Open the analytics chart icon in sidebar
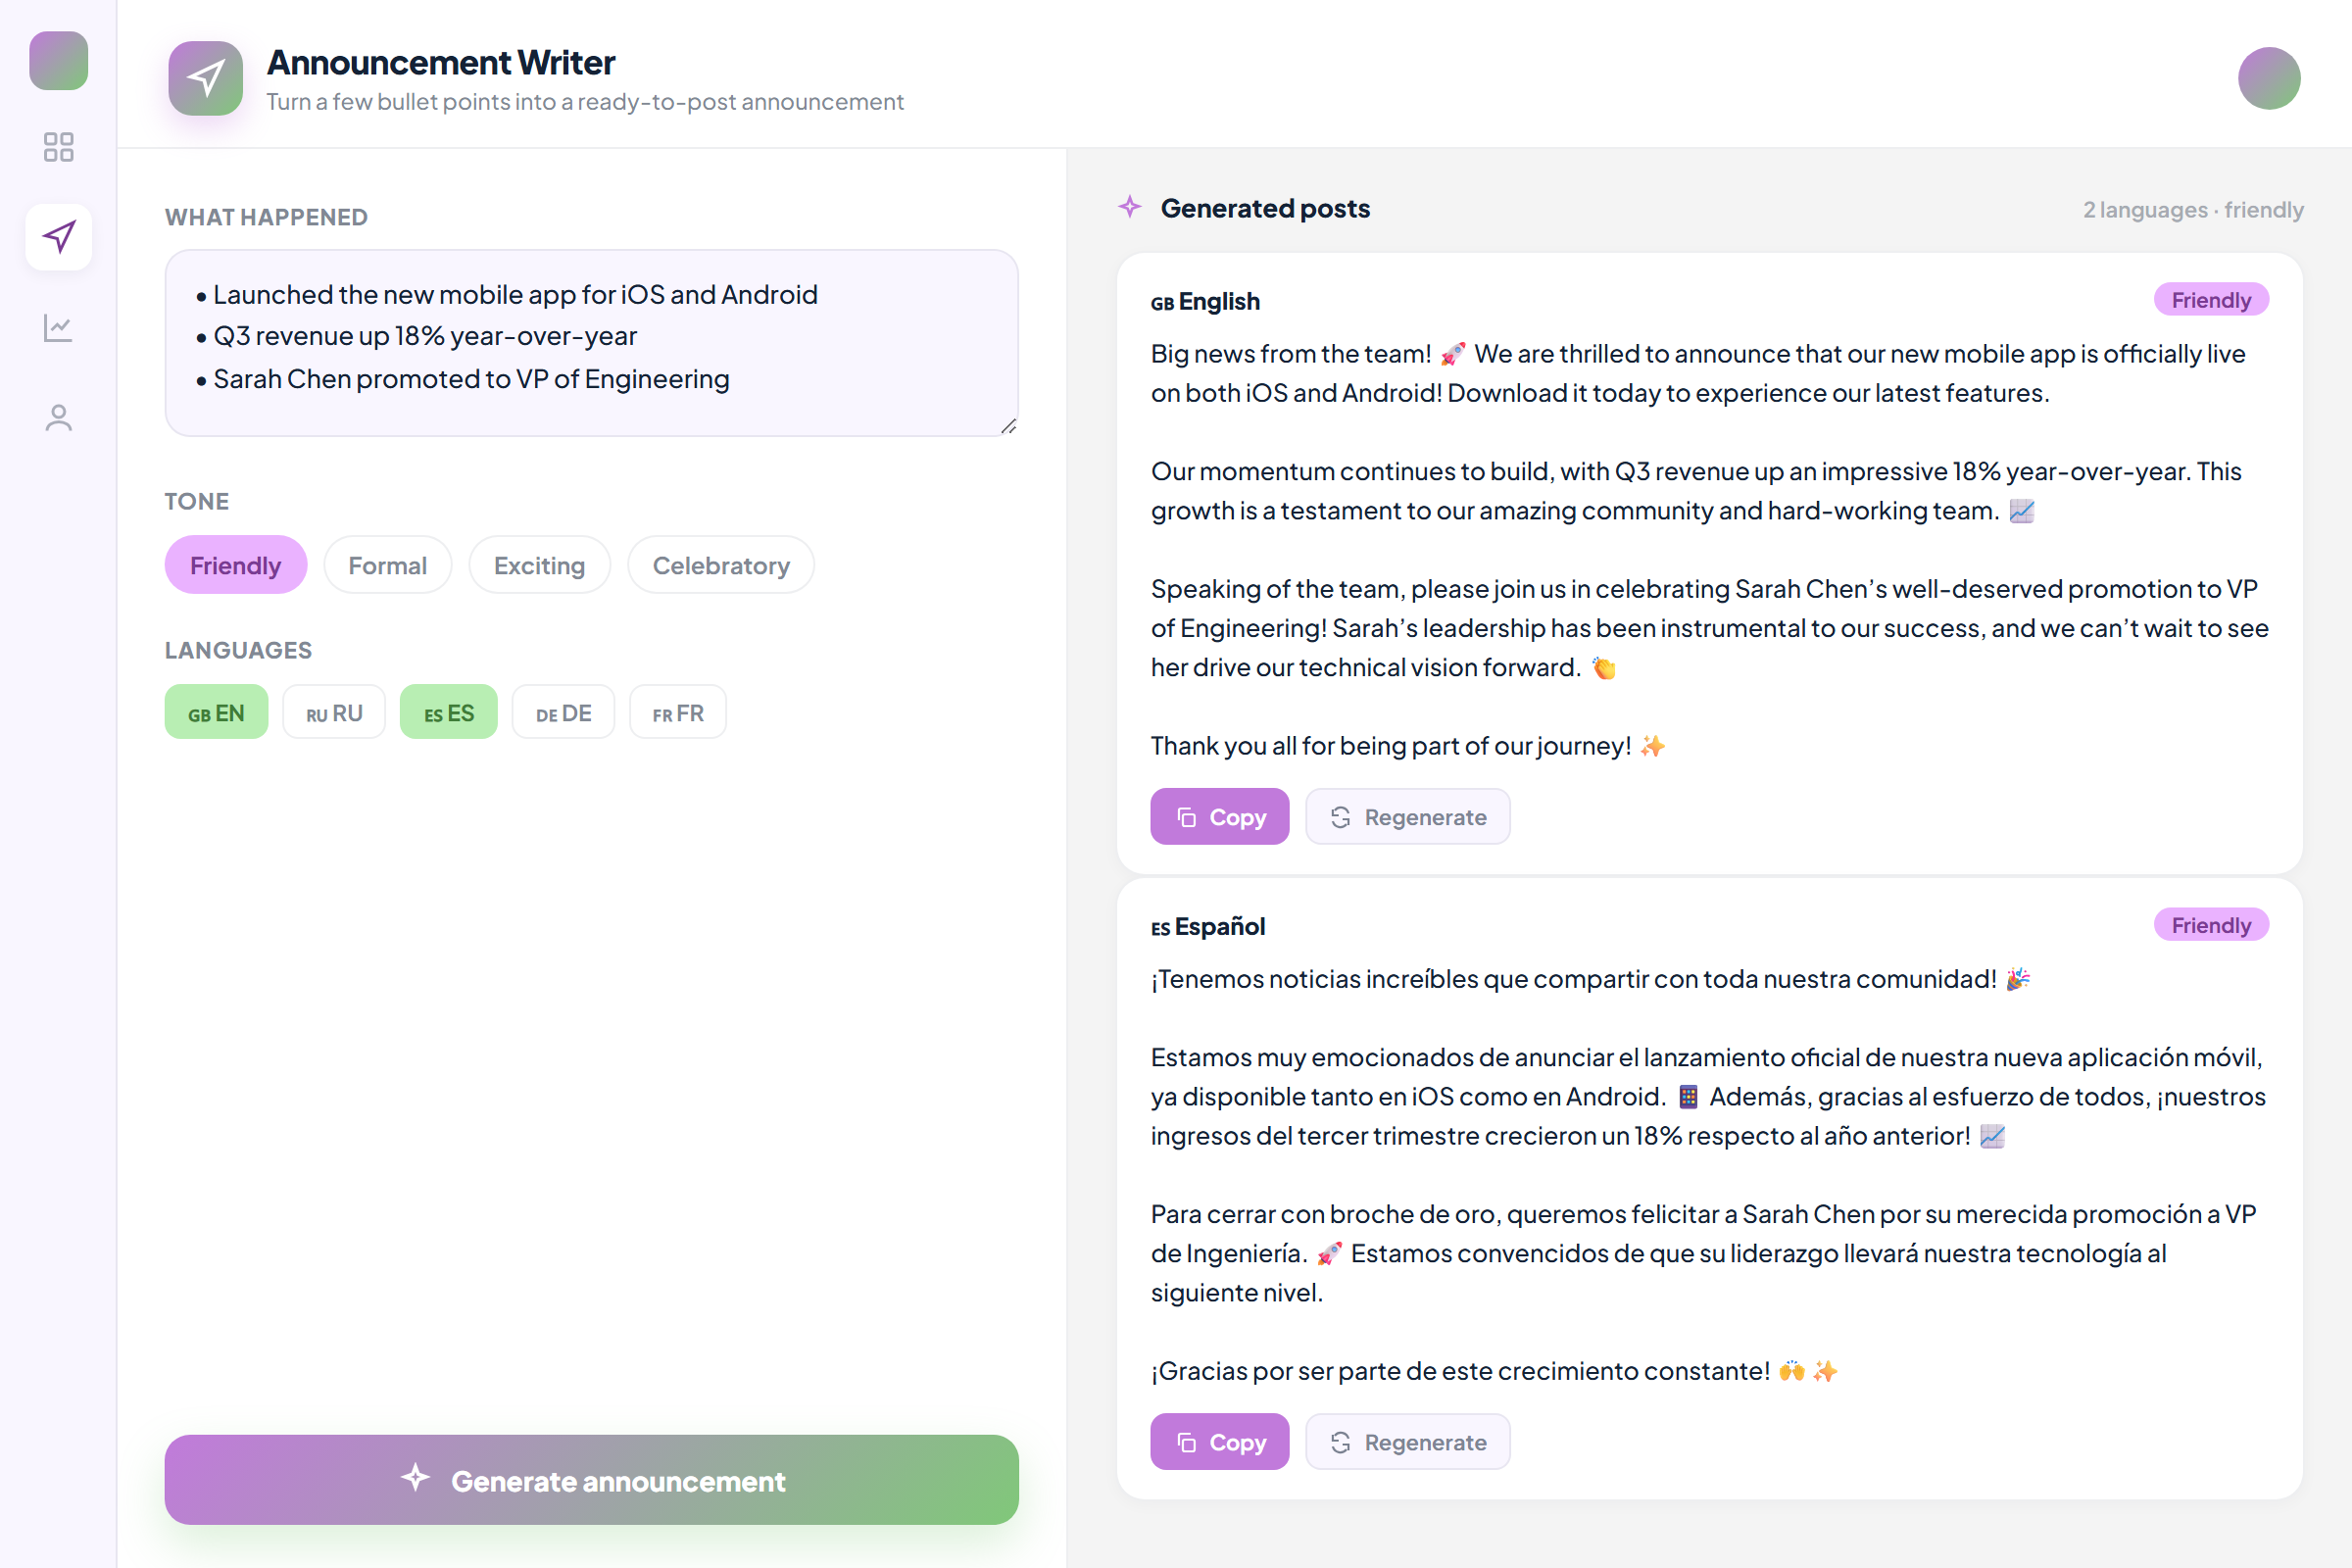Viewport: 2352px width, 1568px height. (x=58, y=327)
